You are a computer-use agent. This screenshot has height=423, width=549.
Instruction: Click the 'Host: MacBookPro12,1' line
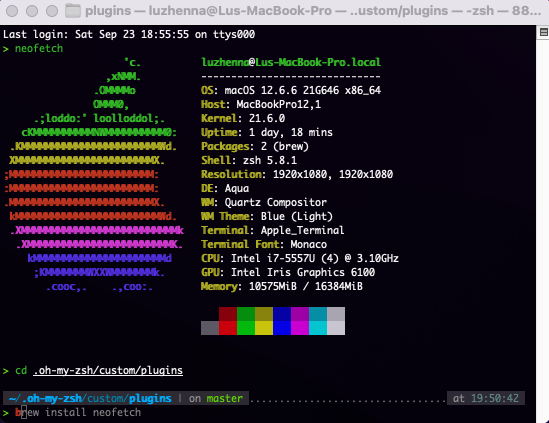261,104
